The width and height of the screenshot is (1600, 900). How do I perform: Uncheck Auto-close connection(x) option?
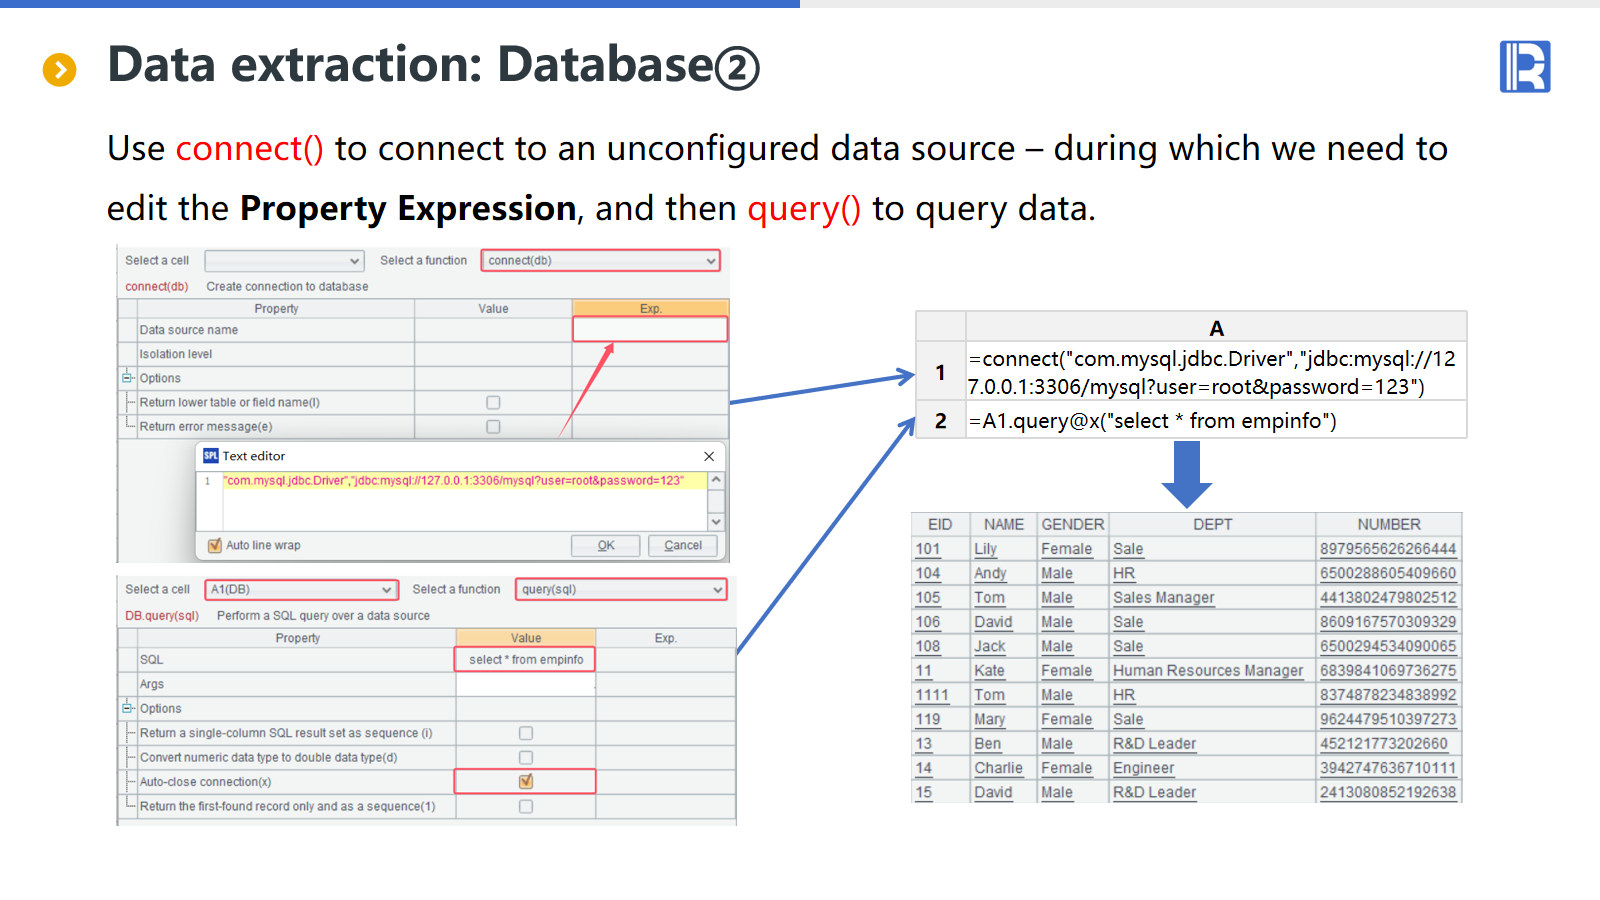[526, 782]
